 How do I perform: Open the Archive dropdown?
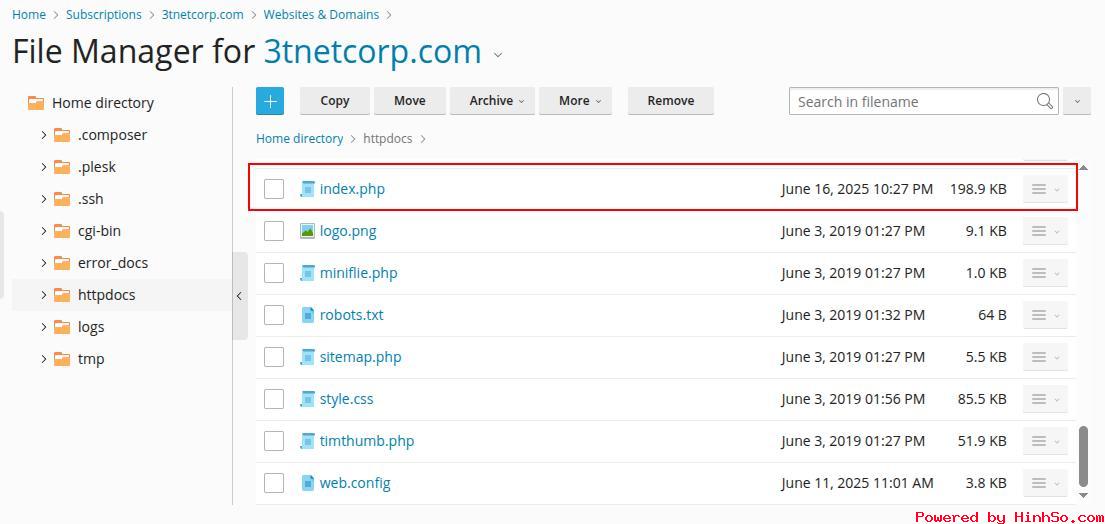click(x=492, y=101)
